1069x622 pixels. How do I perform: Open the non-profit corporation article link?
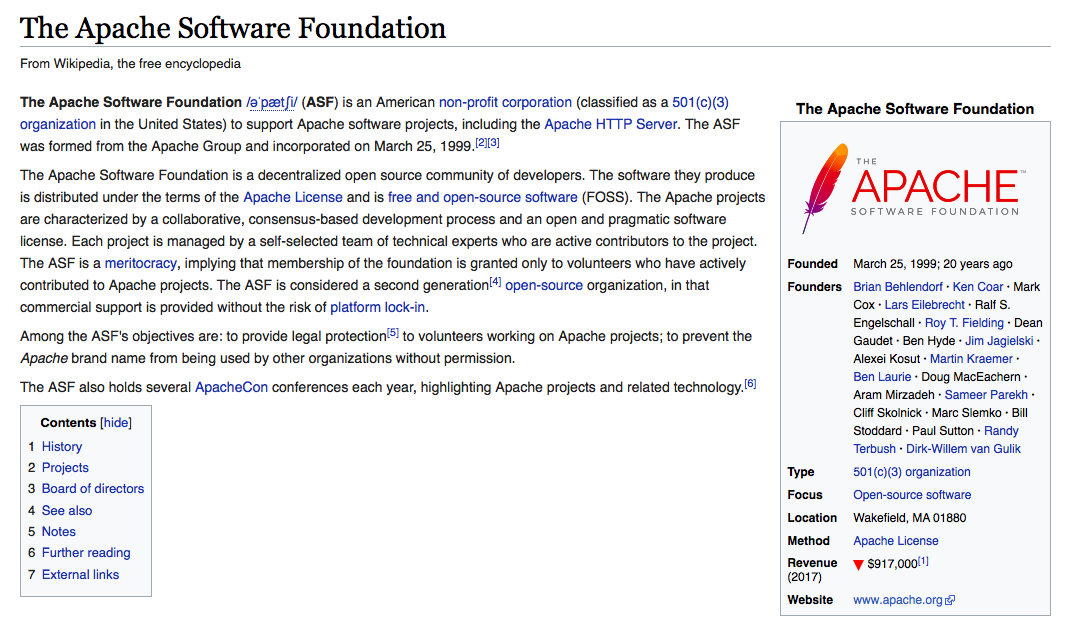click(505, 102)
